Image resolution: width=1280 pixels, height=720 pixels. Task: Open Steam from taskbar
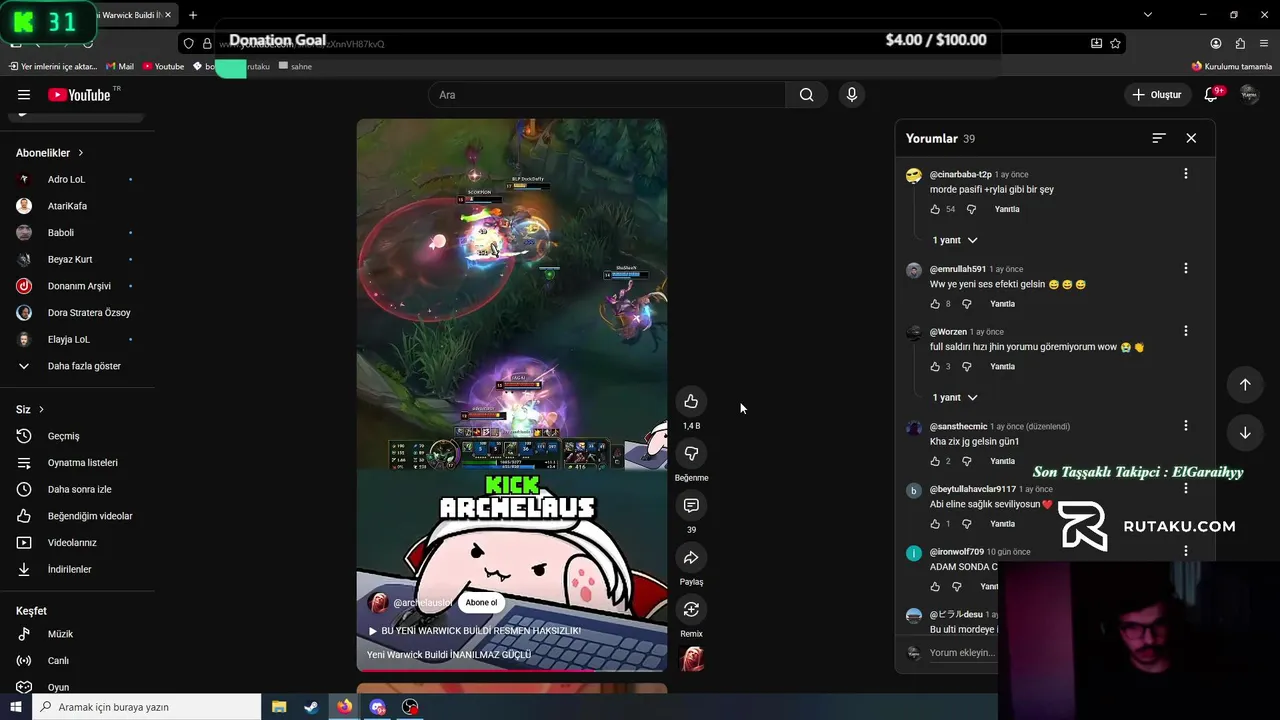[311, 707]
